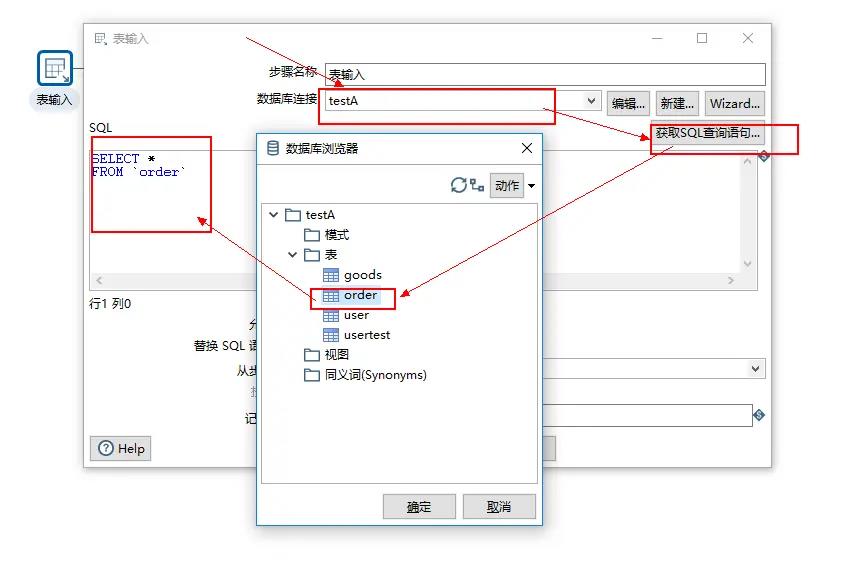841x582 pixels.
Task: Select the usertest table icon
Action: (331, 335)
